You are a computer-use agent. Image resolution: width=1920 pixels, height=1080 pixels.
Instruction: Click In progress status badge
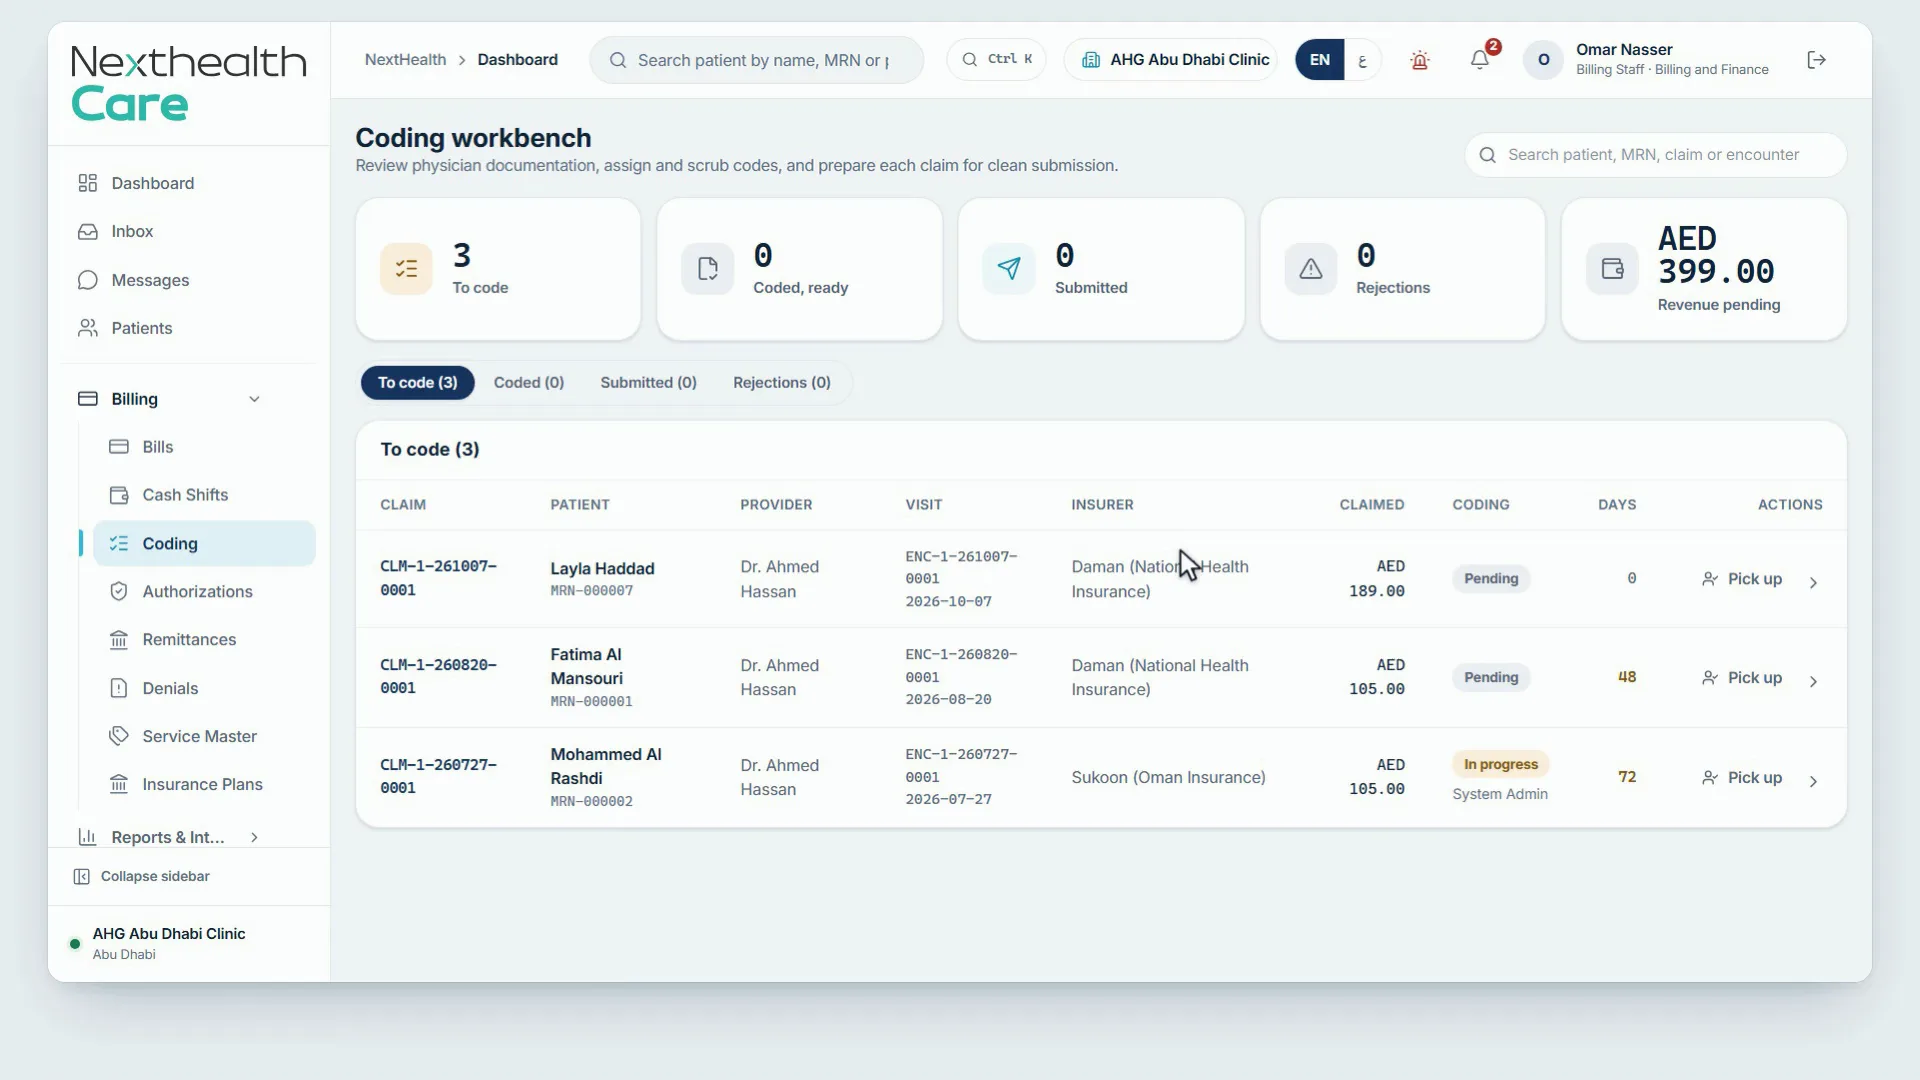click(x=1500, y=765)
